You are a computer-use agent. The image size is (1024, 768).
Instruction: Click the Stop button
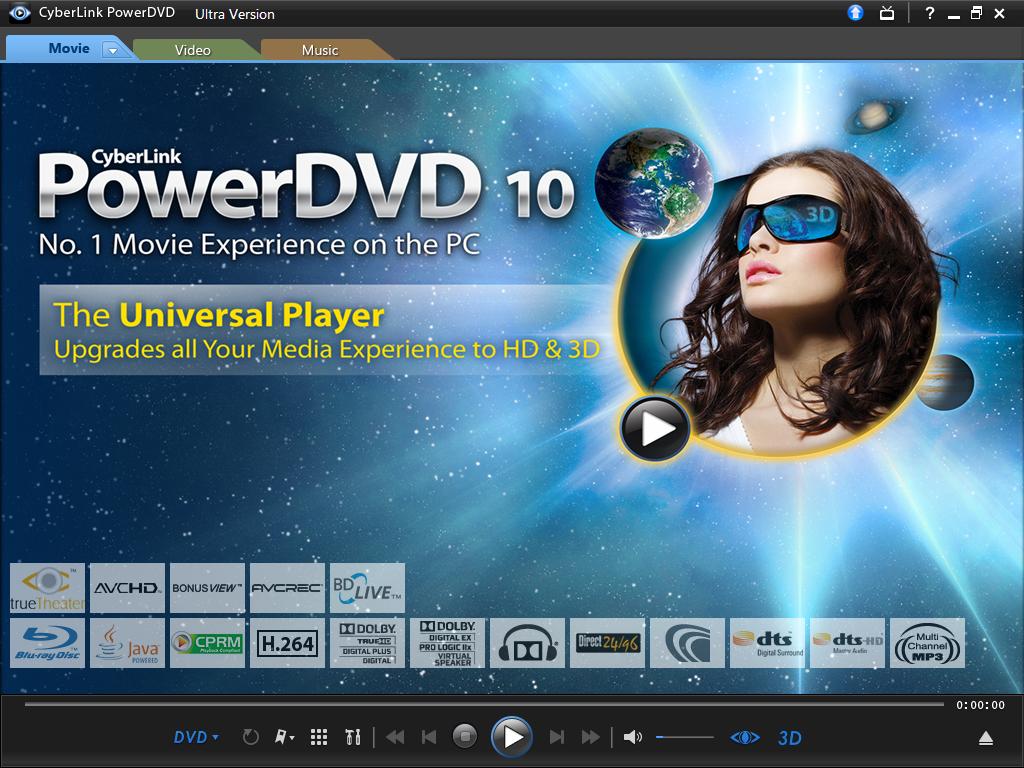click(465, 737)
